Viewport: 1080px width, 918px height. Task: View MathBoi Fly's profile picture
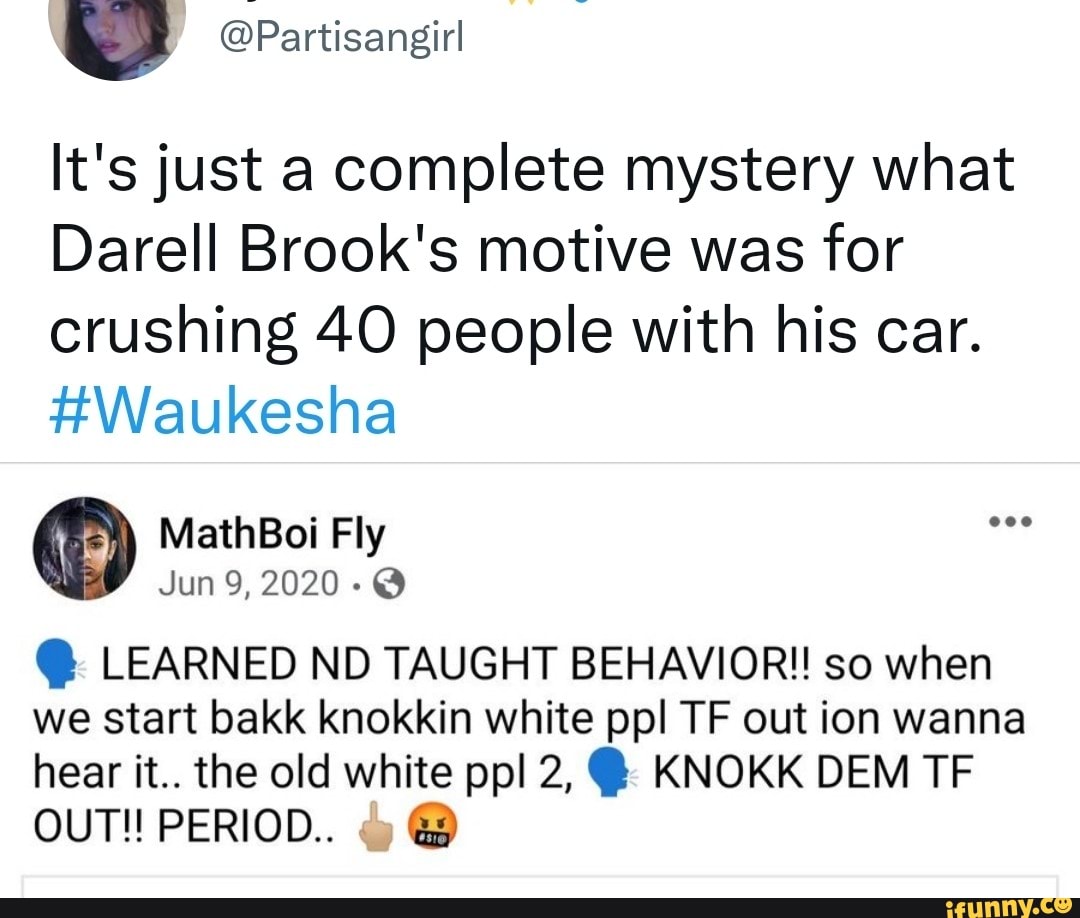tap(85, 548)
